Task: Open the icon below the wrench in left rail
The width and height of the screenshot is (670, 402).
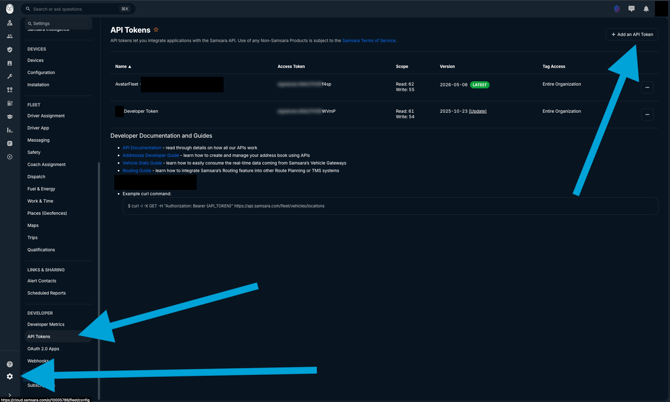Action: 9,90
